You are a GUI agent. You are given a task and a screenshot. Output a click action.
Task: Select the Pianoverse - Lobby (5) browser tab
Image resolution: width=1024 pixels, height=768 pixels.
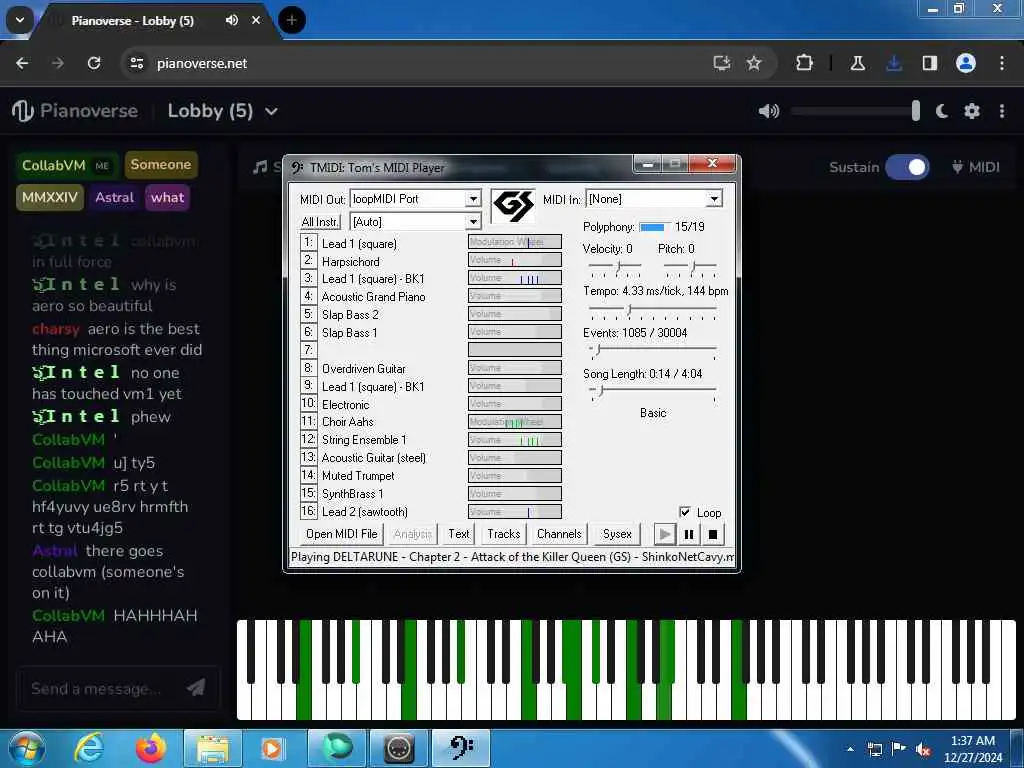click(x=157, y=21)
